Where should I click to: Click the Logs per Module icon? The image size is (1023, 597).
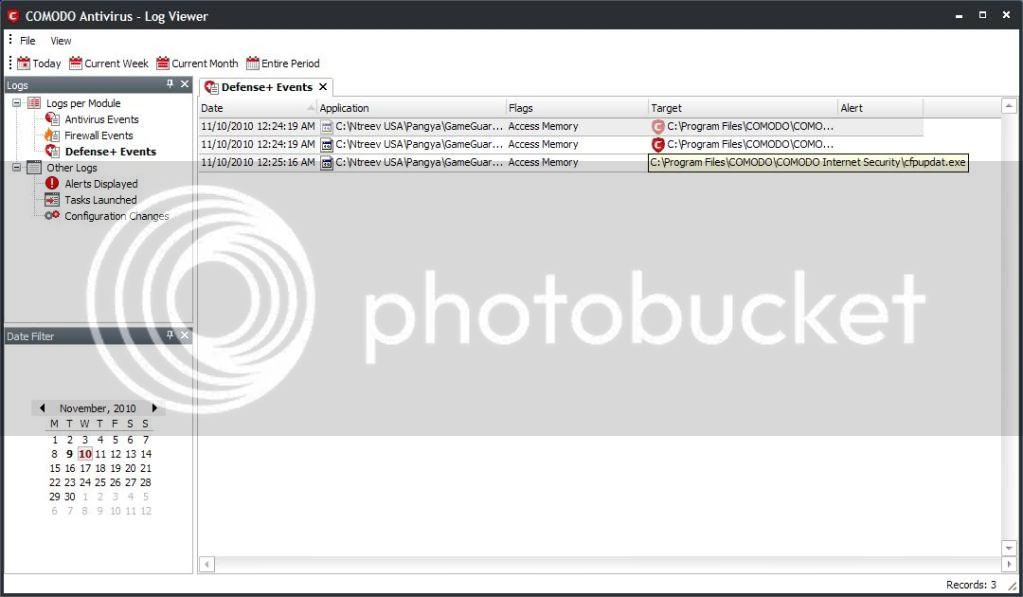34,103
